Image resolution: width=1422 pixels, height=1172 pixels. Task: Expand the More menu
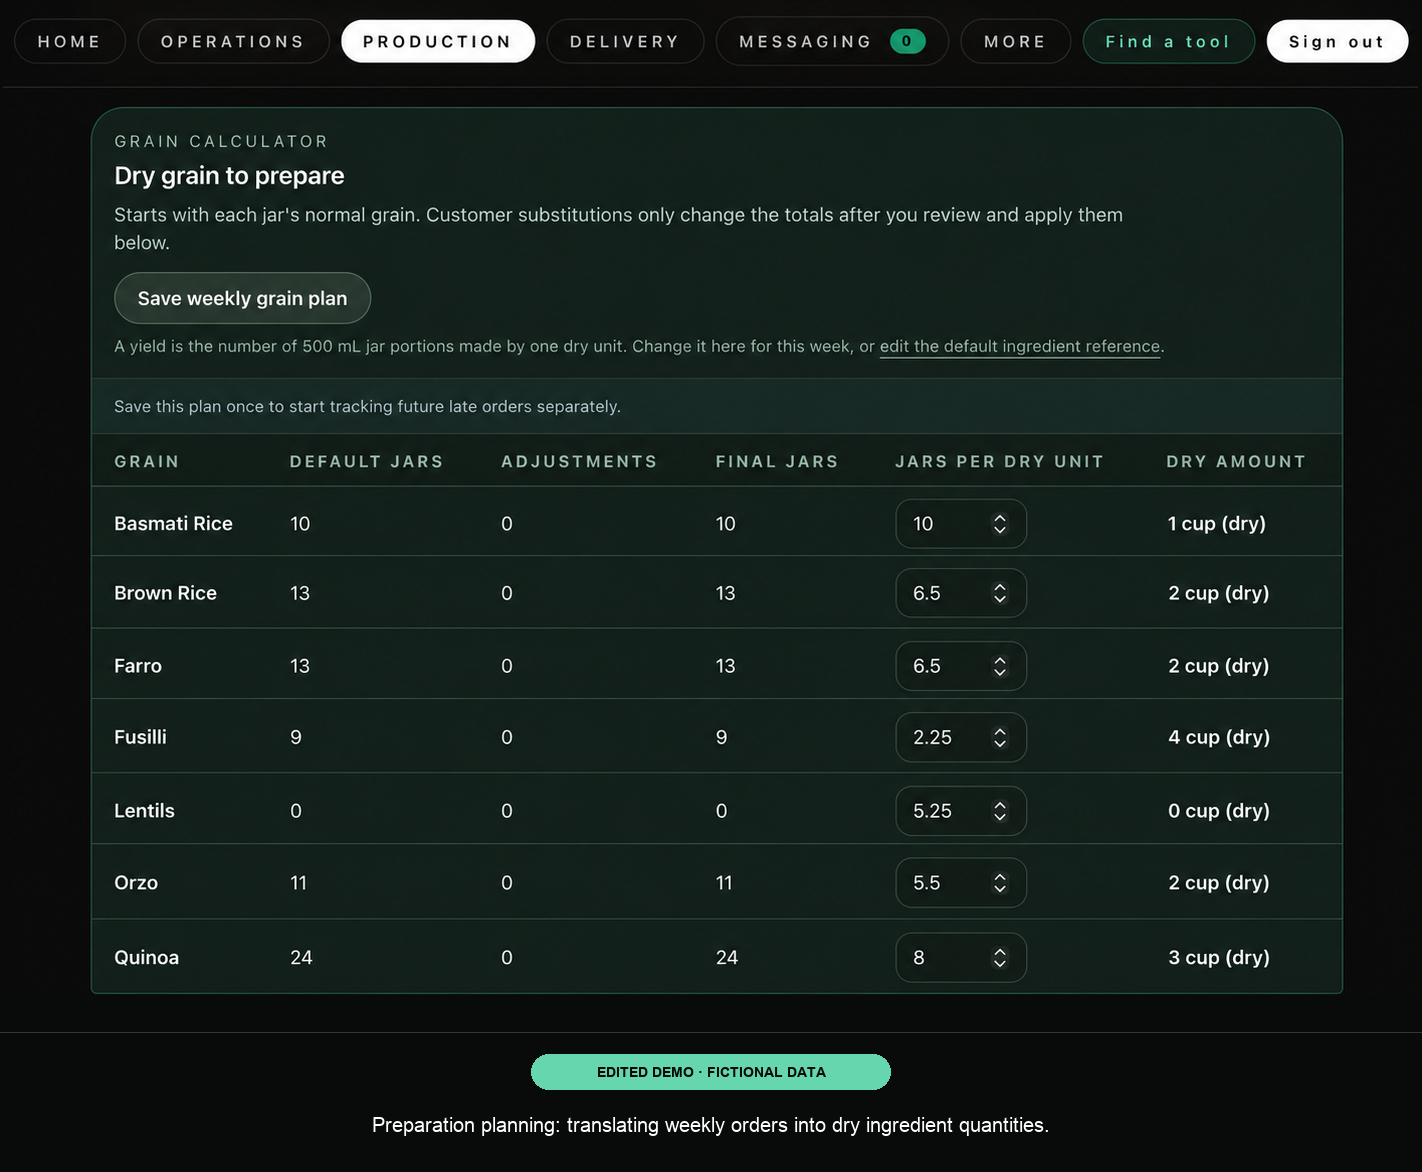pos(1015,42)
